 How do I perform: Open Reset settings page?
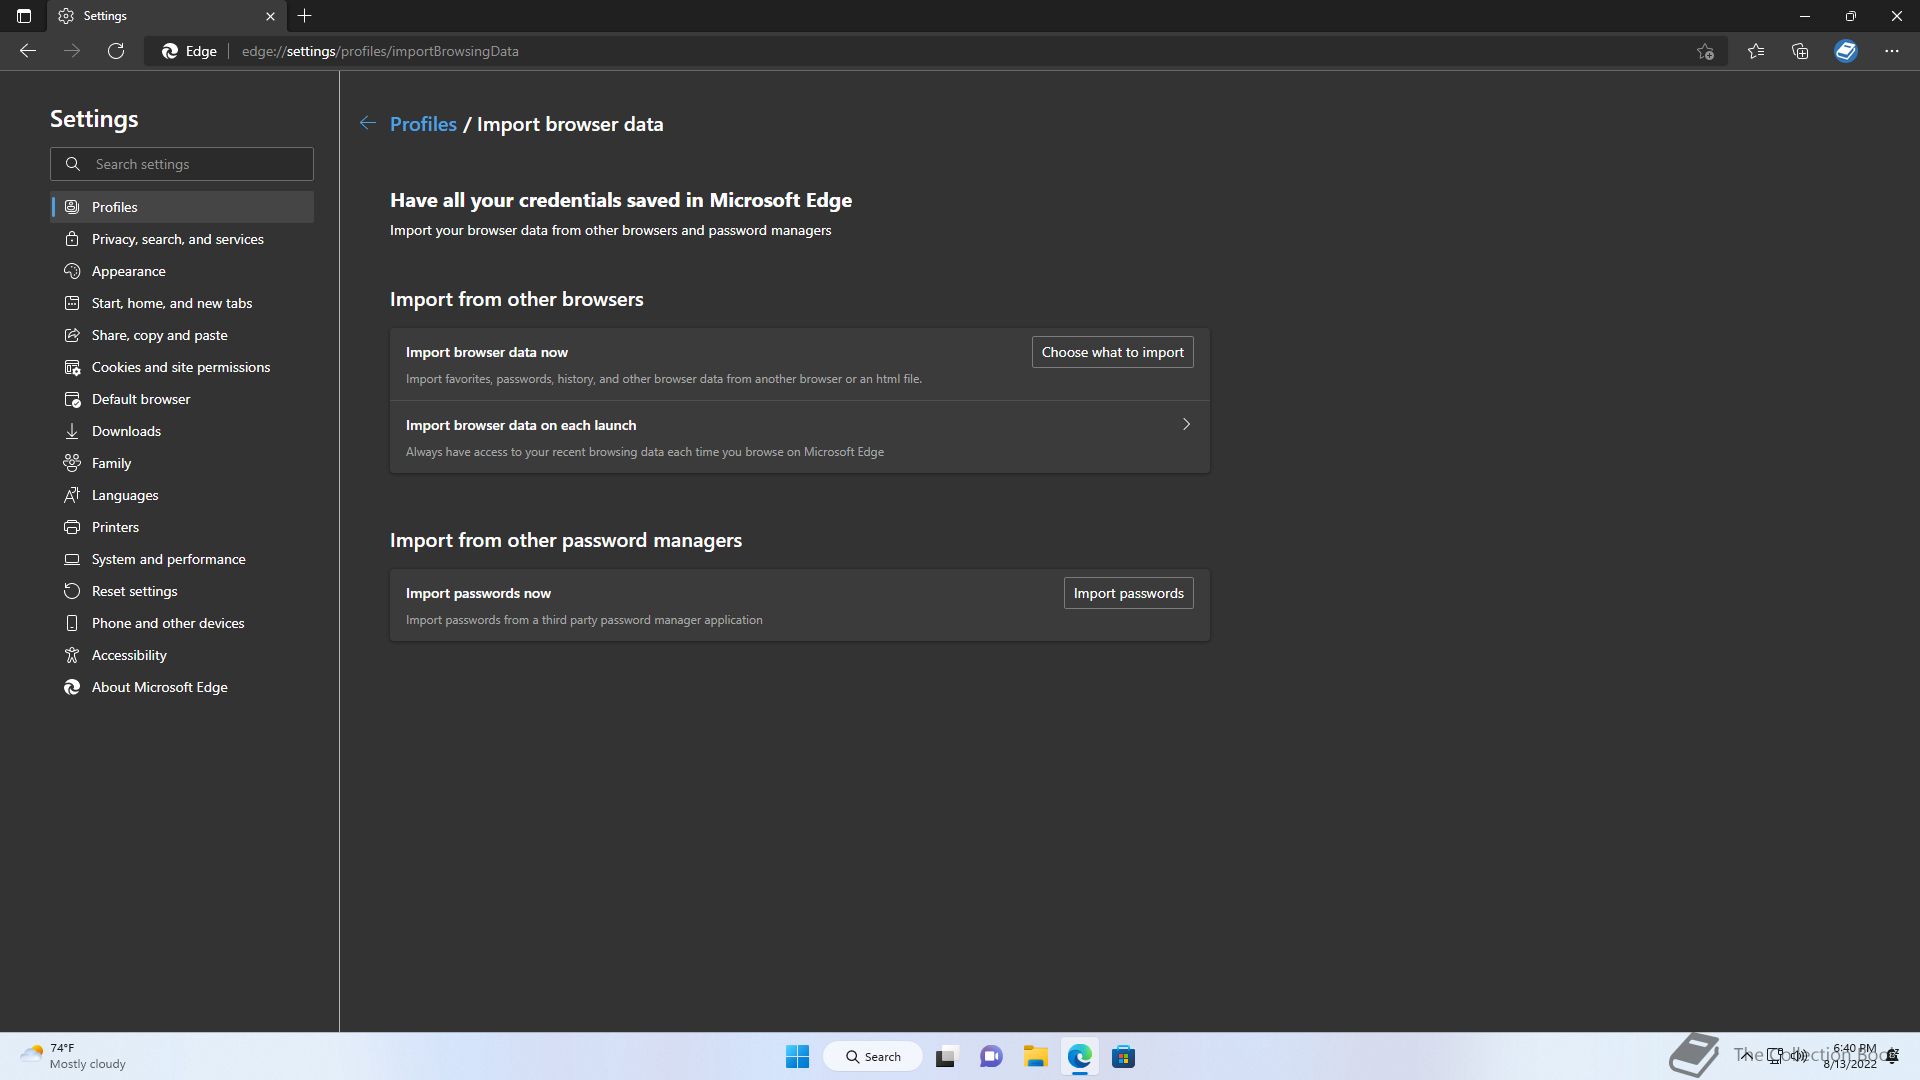[182, 591]
